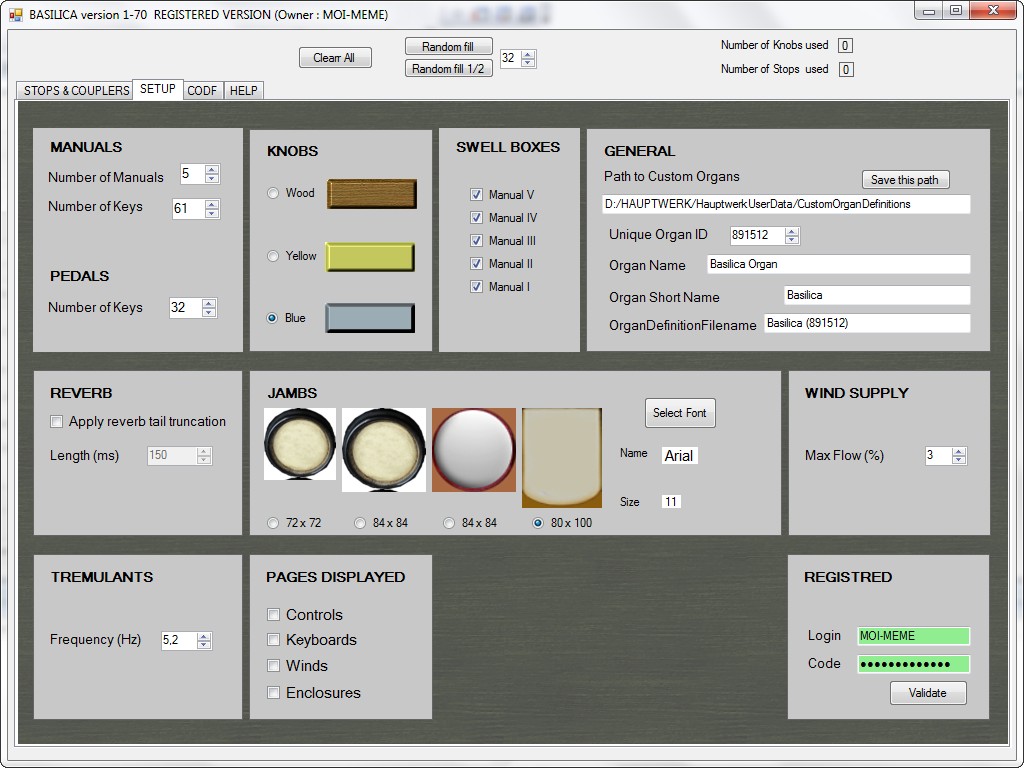
Task: Select the Blue knob radio button
Action: click(272, 318)
